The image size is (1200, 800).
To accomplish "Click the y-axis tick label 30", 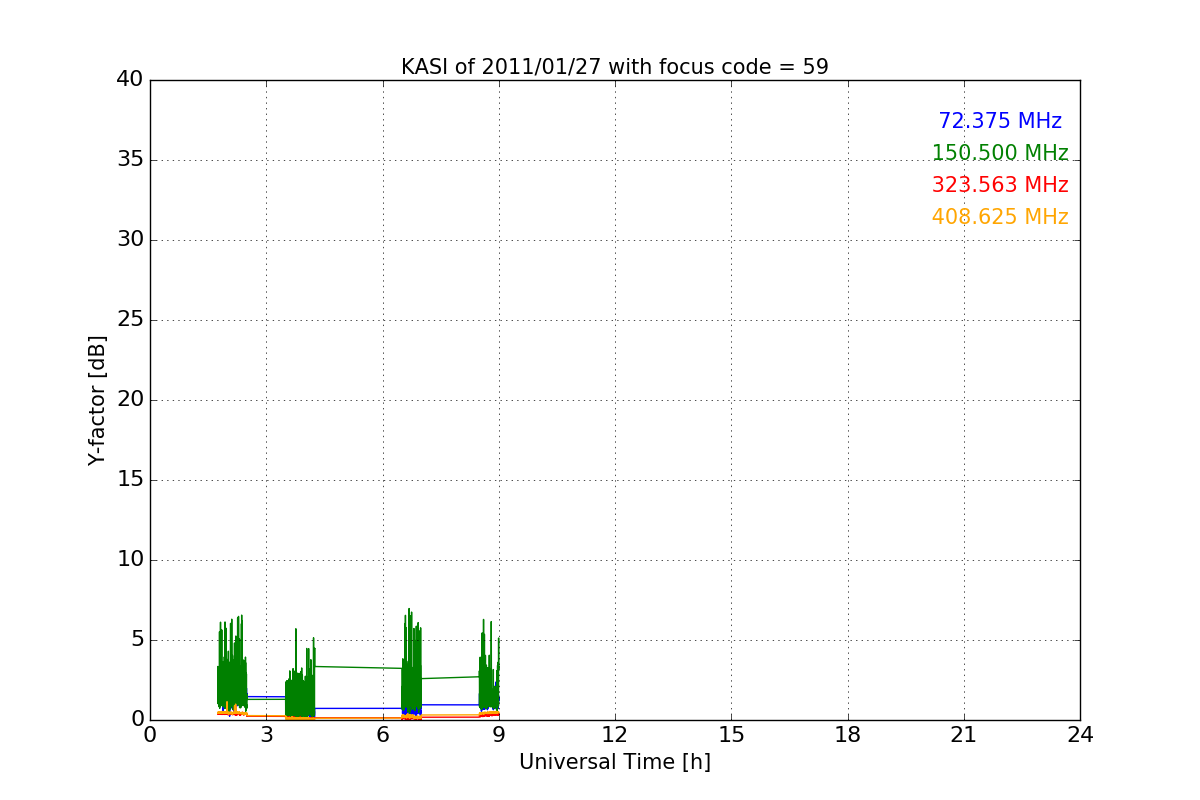I will tap(130, 240).
